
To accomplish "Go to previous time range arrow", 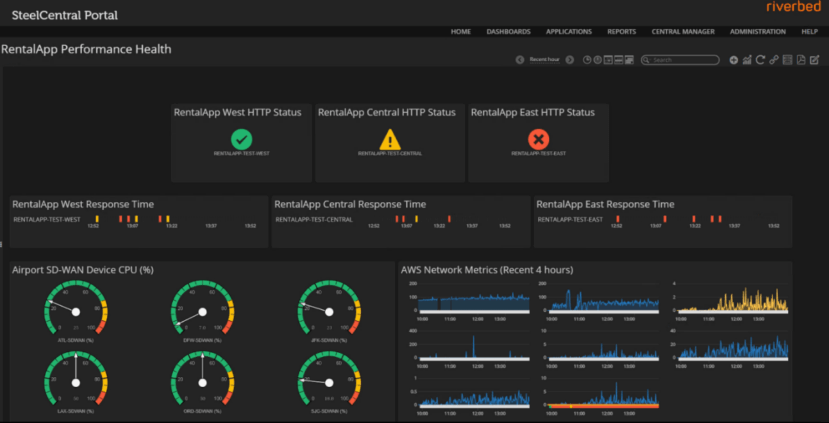I will point(520,60).
